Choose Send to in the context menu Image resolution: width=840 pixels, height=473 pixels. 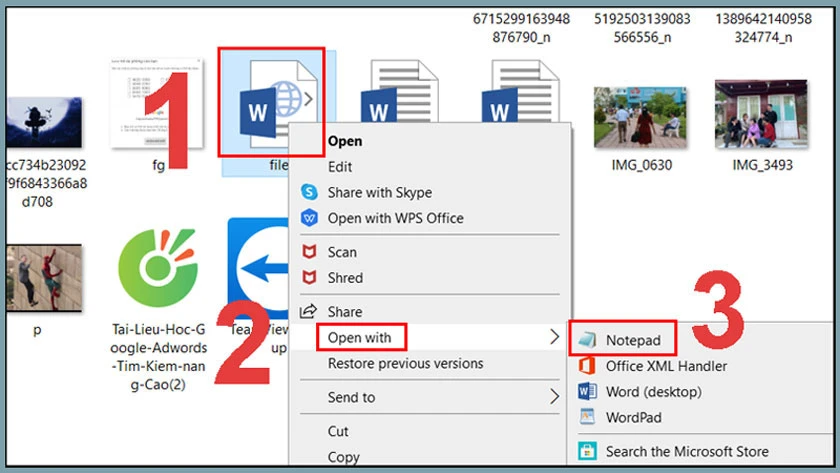[x=351, y=397]
